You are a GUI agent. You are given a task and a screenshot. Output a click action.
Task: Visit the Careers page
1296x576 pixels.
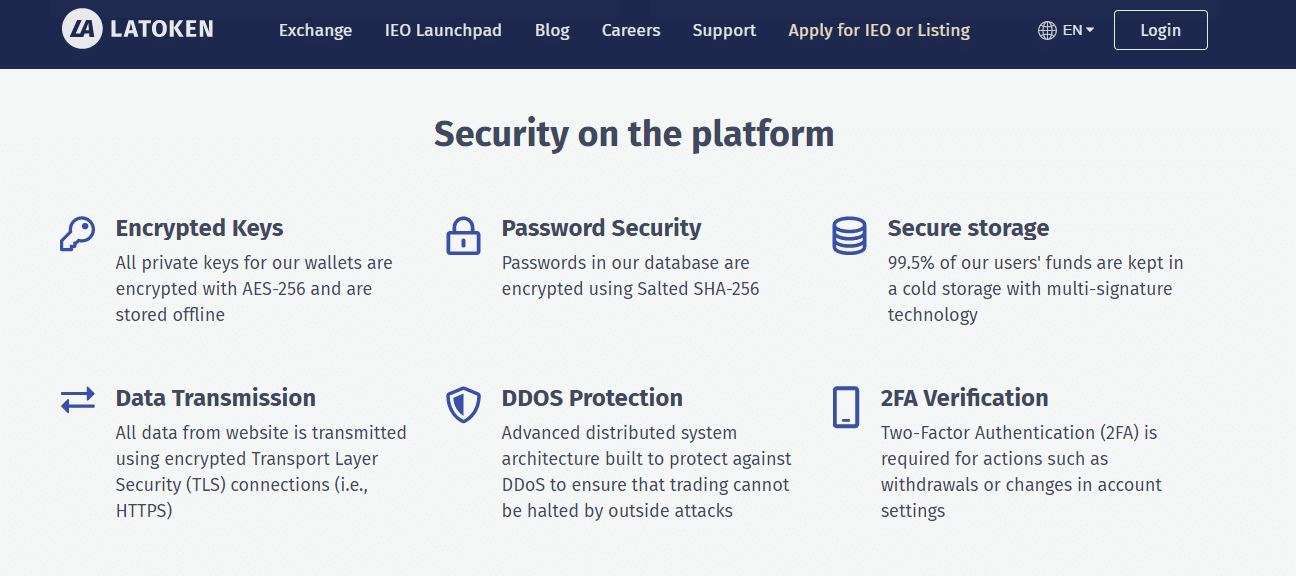coord(631,30)
